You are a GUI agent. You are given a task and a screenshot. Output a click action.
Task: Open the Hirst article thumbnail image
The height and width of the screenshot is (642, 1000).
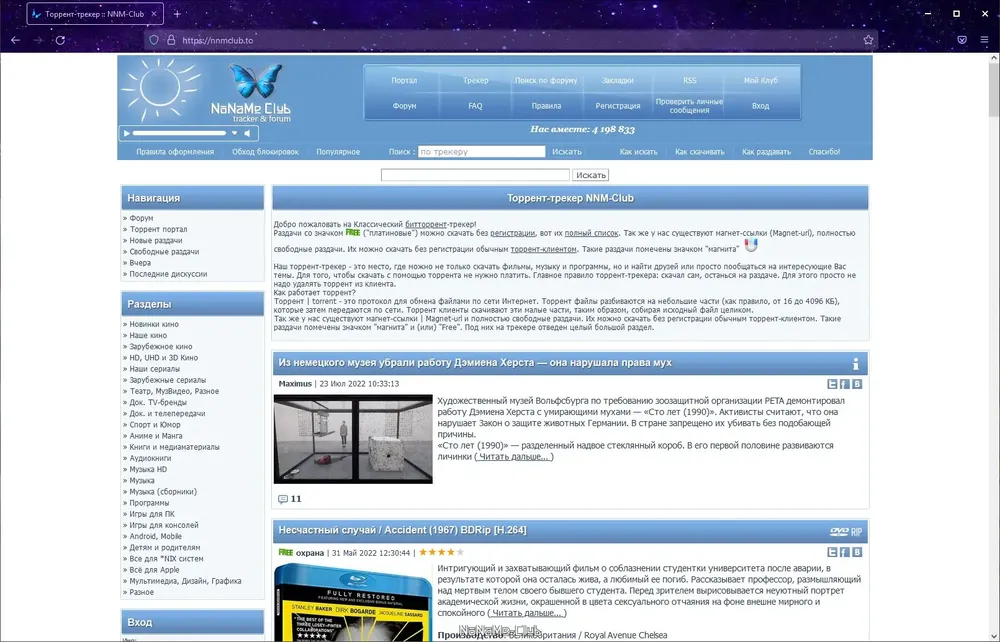[x=353, y=439]
